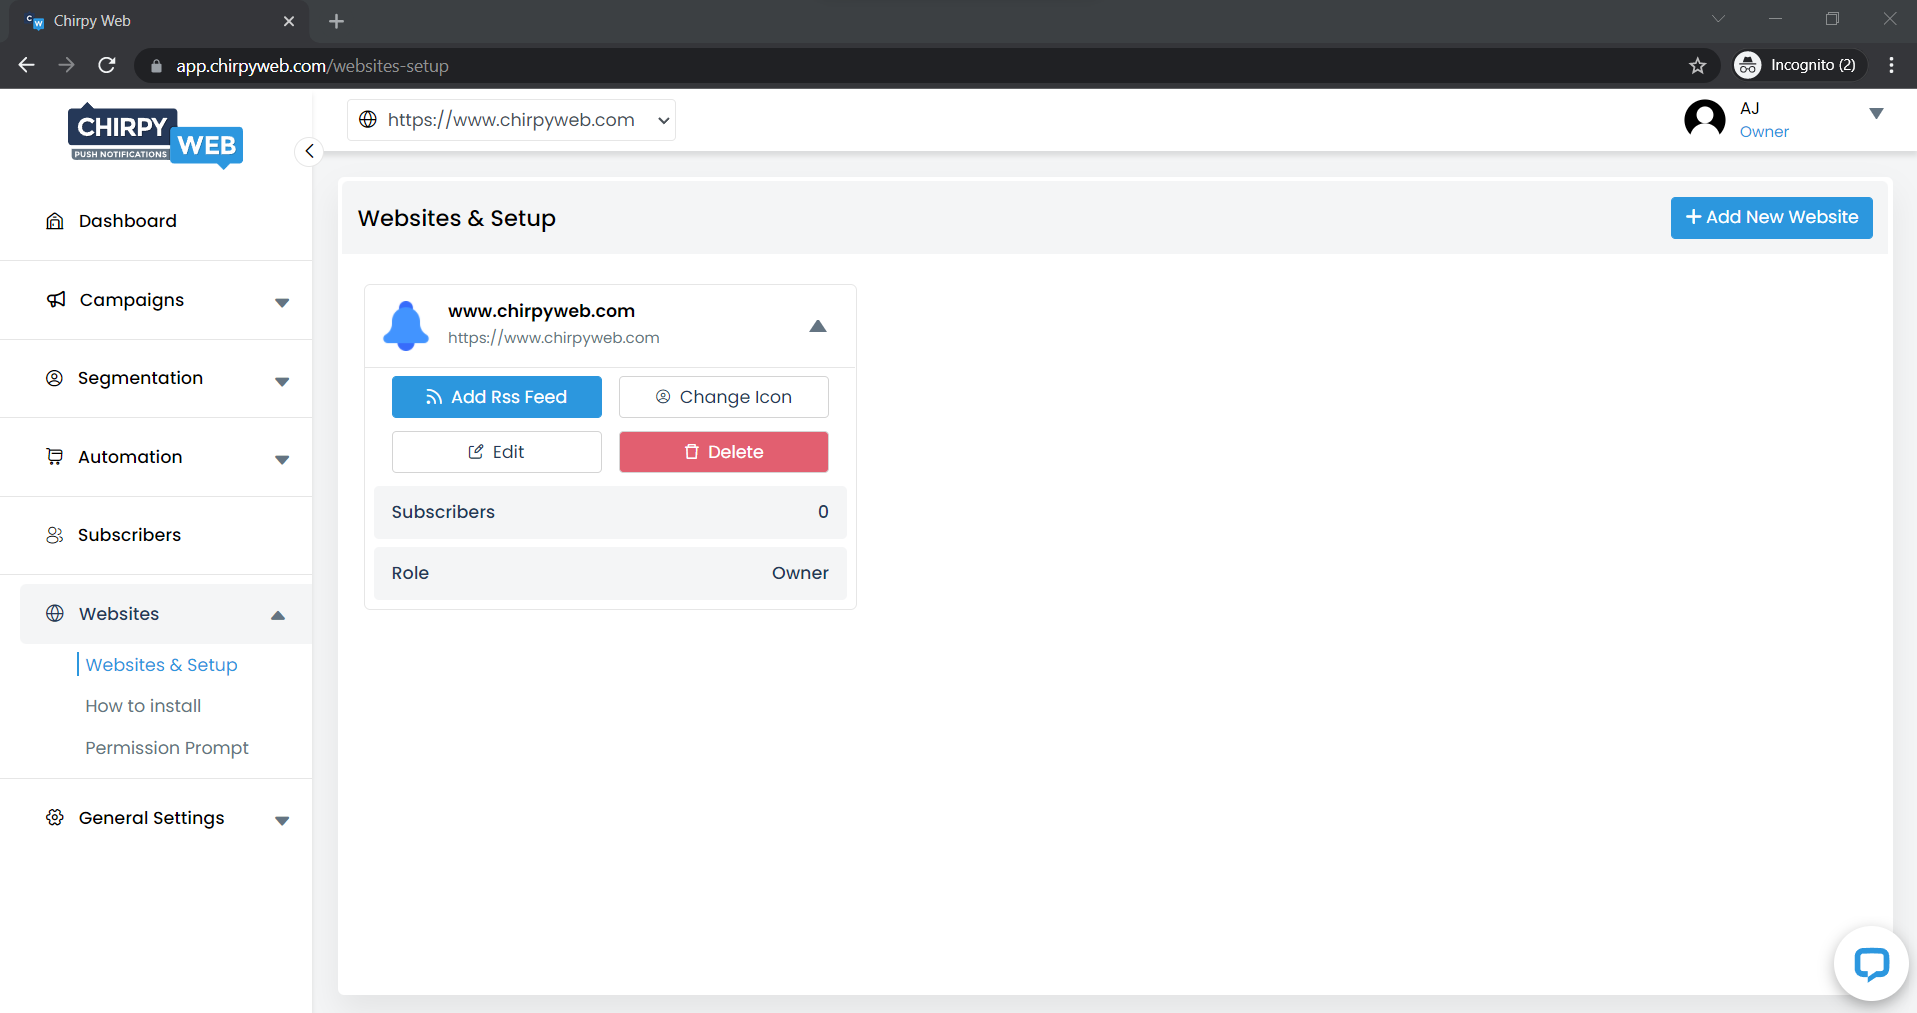Click Add Rss Feed button
This screenshot has width=1917, height=1013.
[x=496, y=397]
